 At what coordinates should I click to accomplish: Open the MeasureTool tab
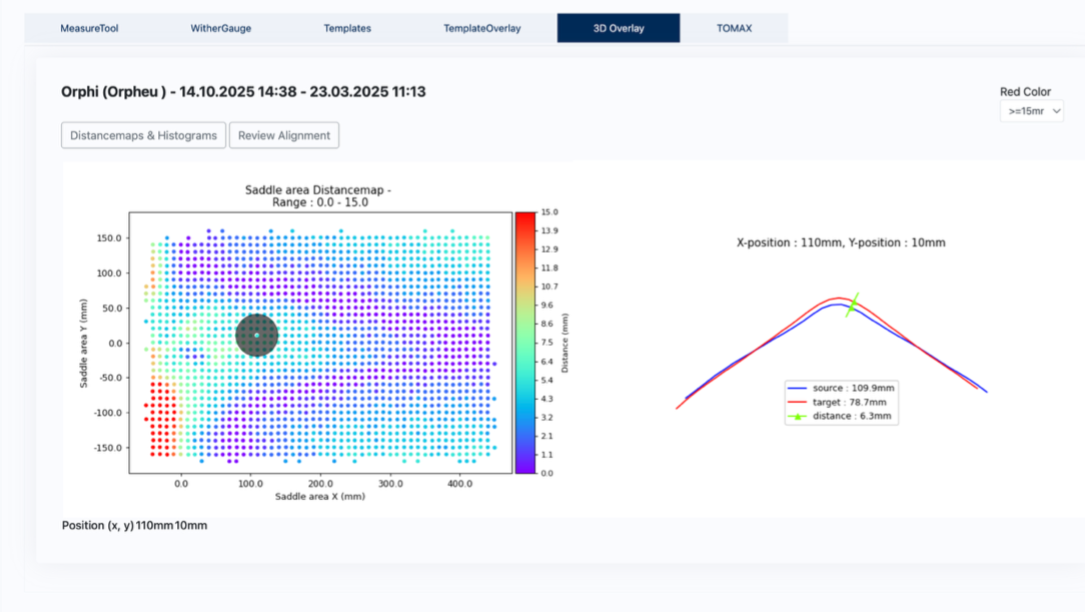pos(89,28)
